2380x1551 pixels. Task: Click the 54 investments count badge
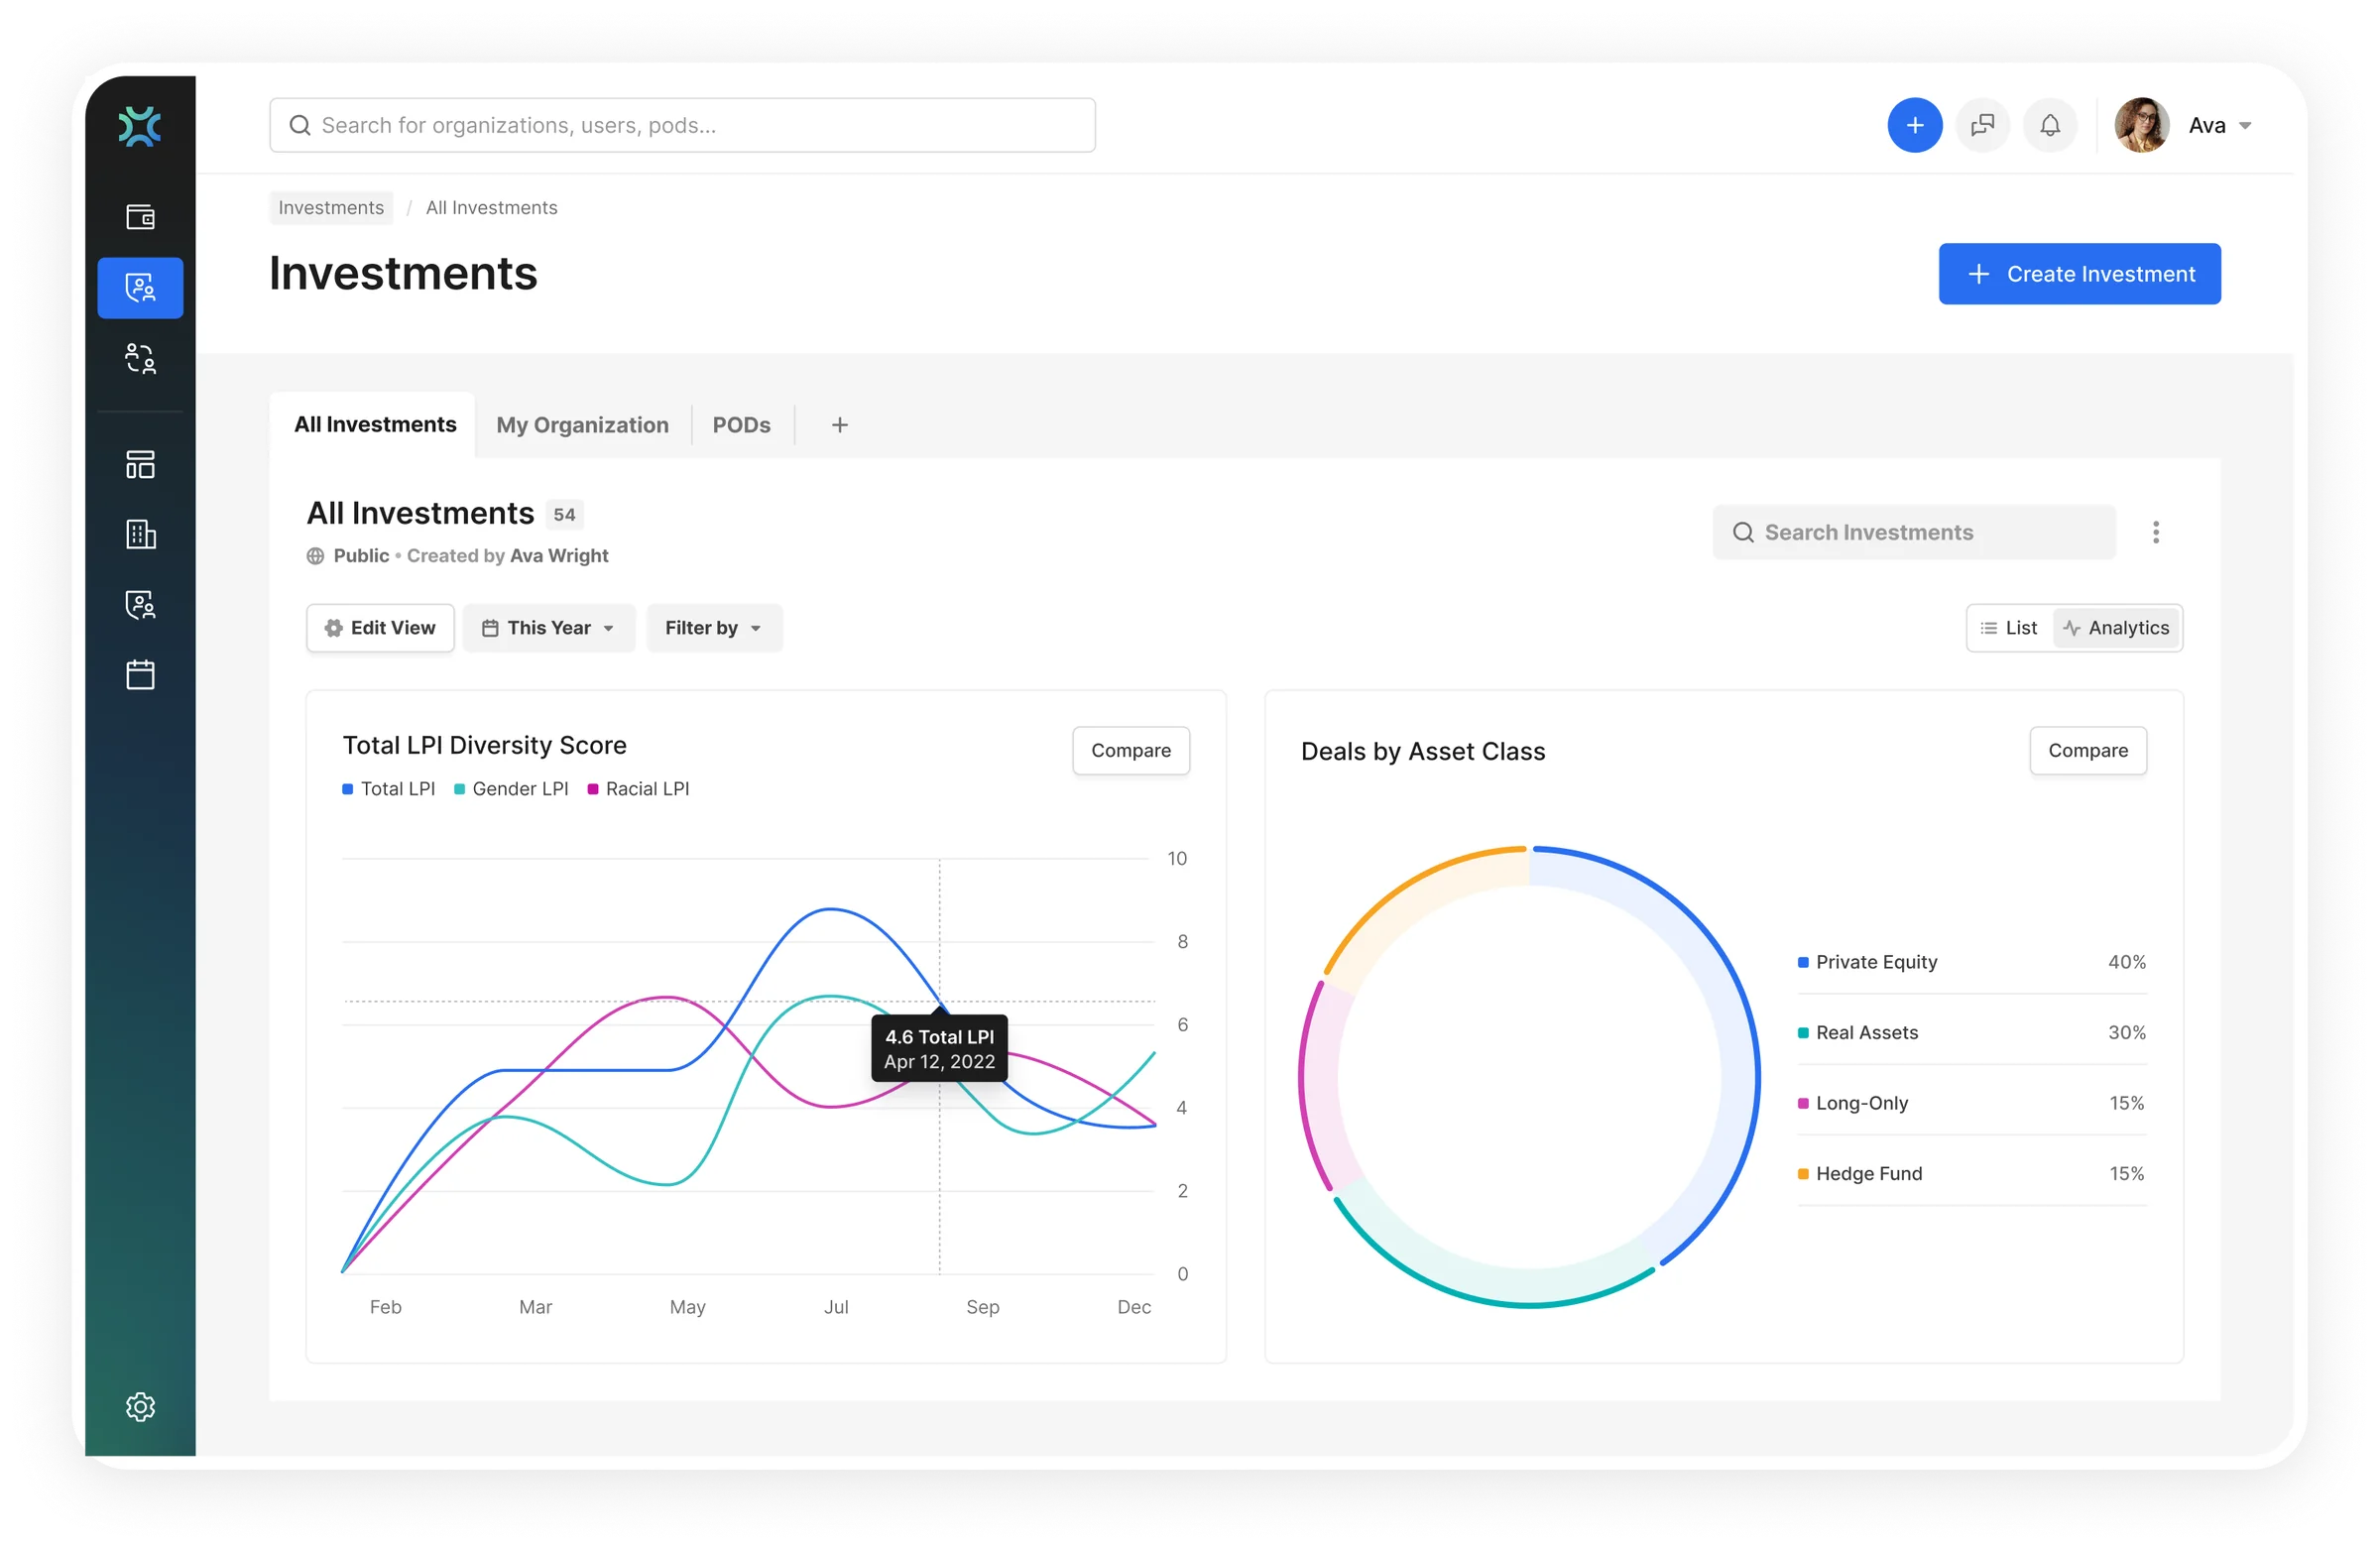[x=564, y=515]
